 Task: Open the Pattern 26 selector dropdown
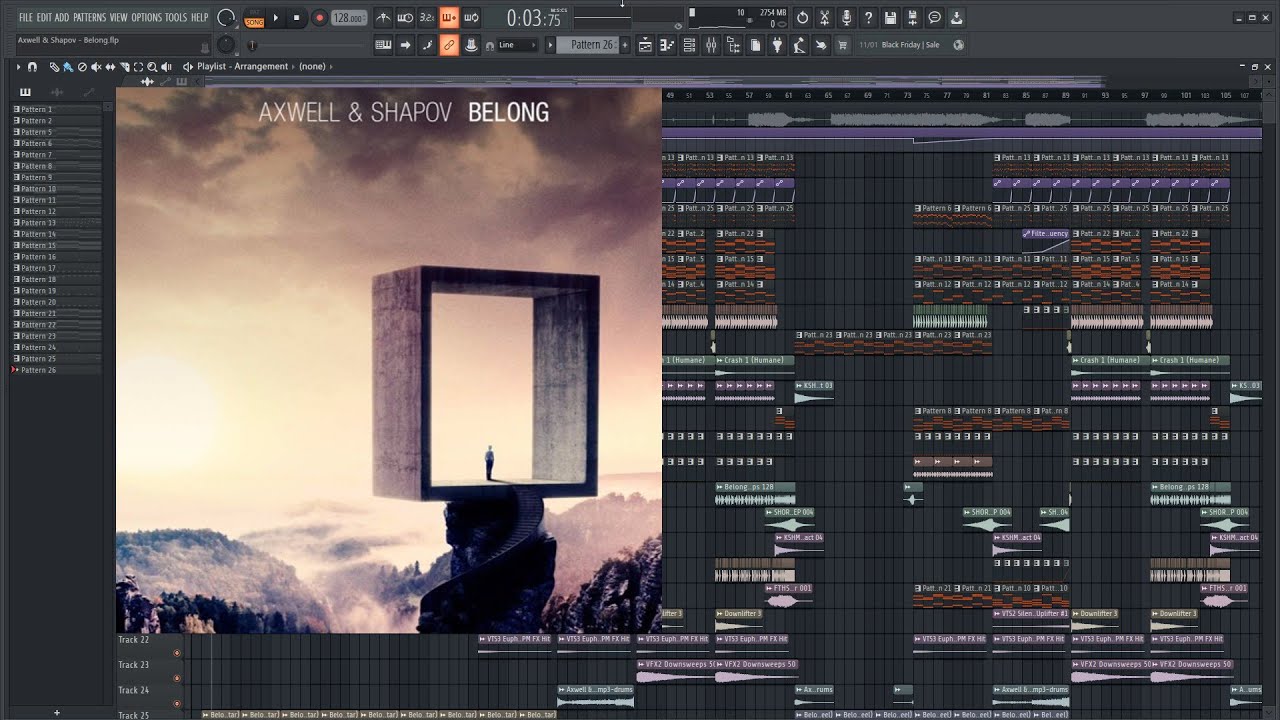(589, 45)
